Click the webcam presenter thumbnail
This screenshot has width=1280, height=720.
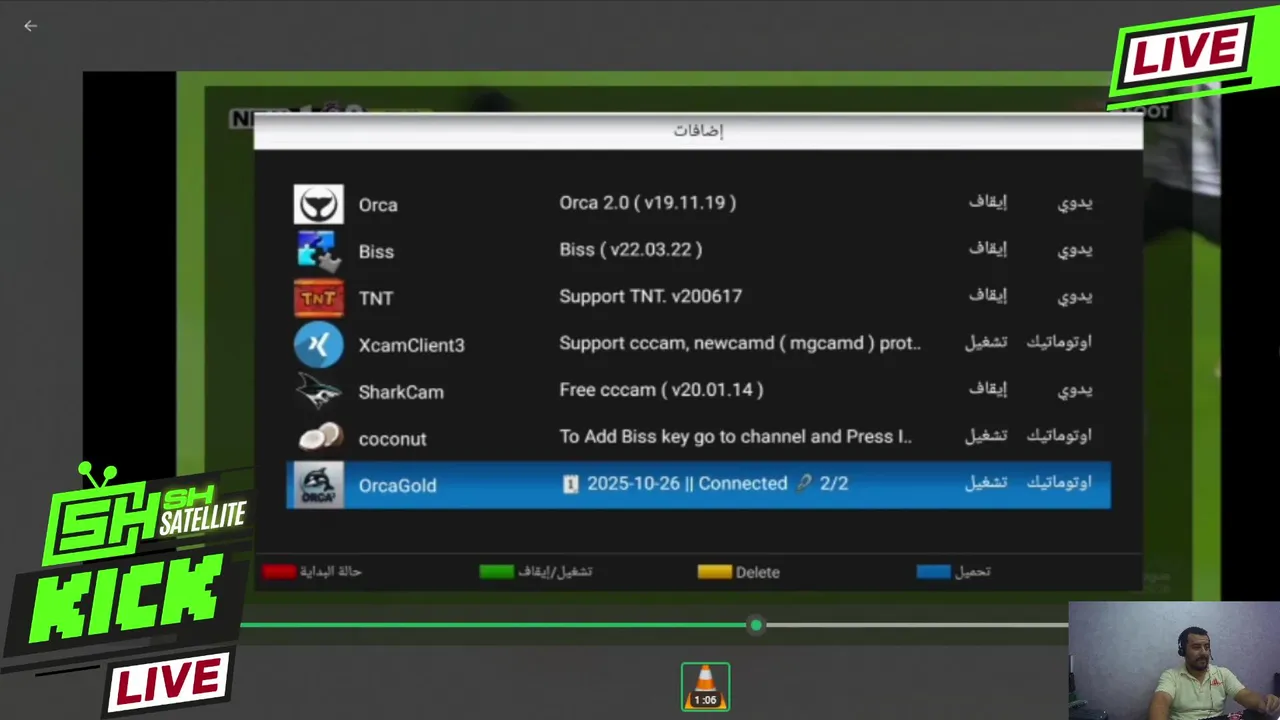point(1174,660)
